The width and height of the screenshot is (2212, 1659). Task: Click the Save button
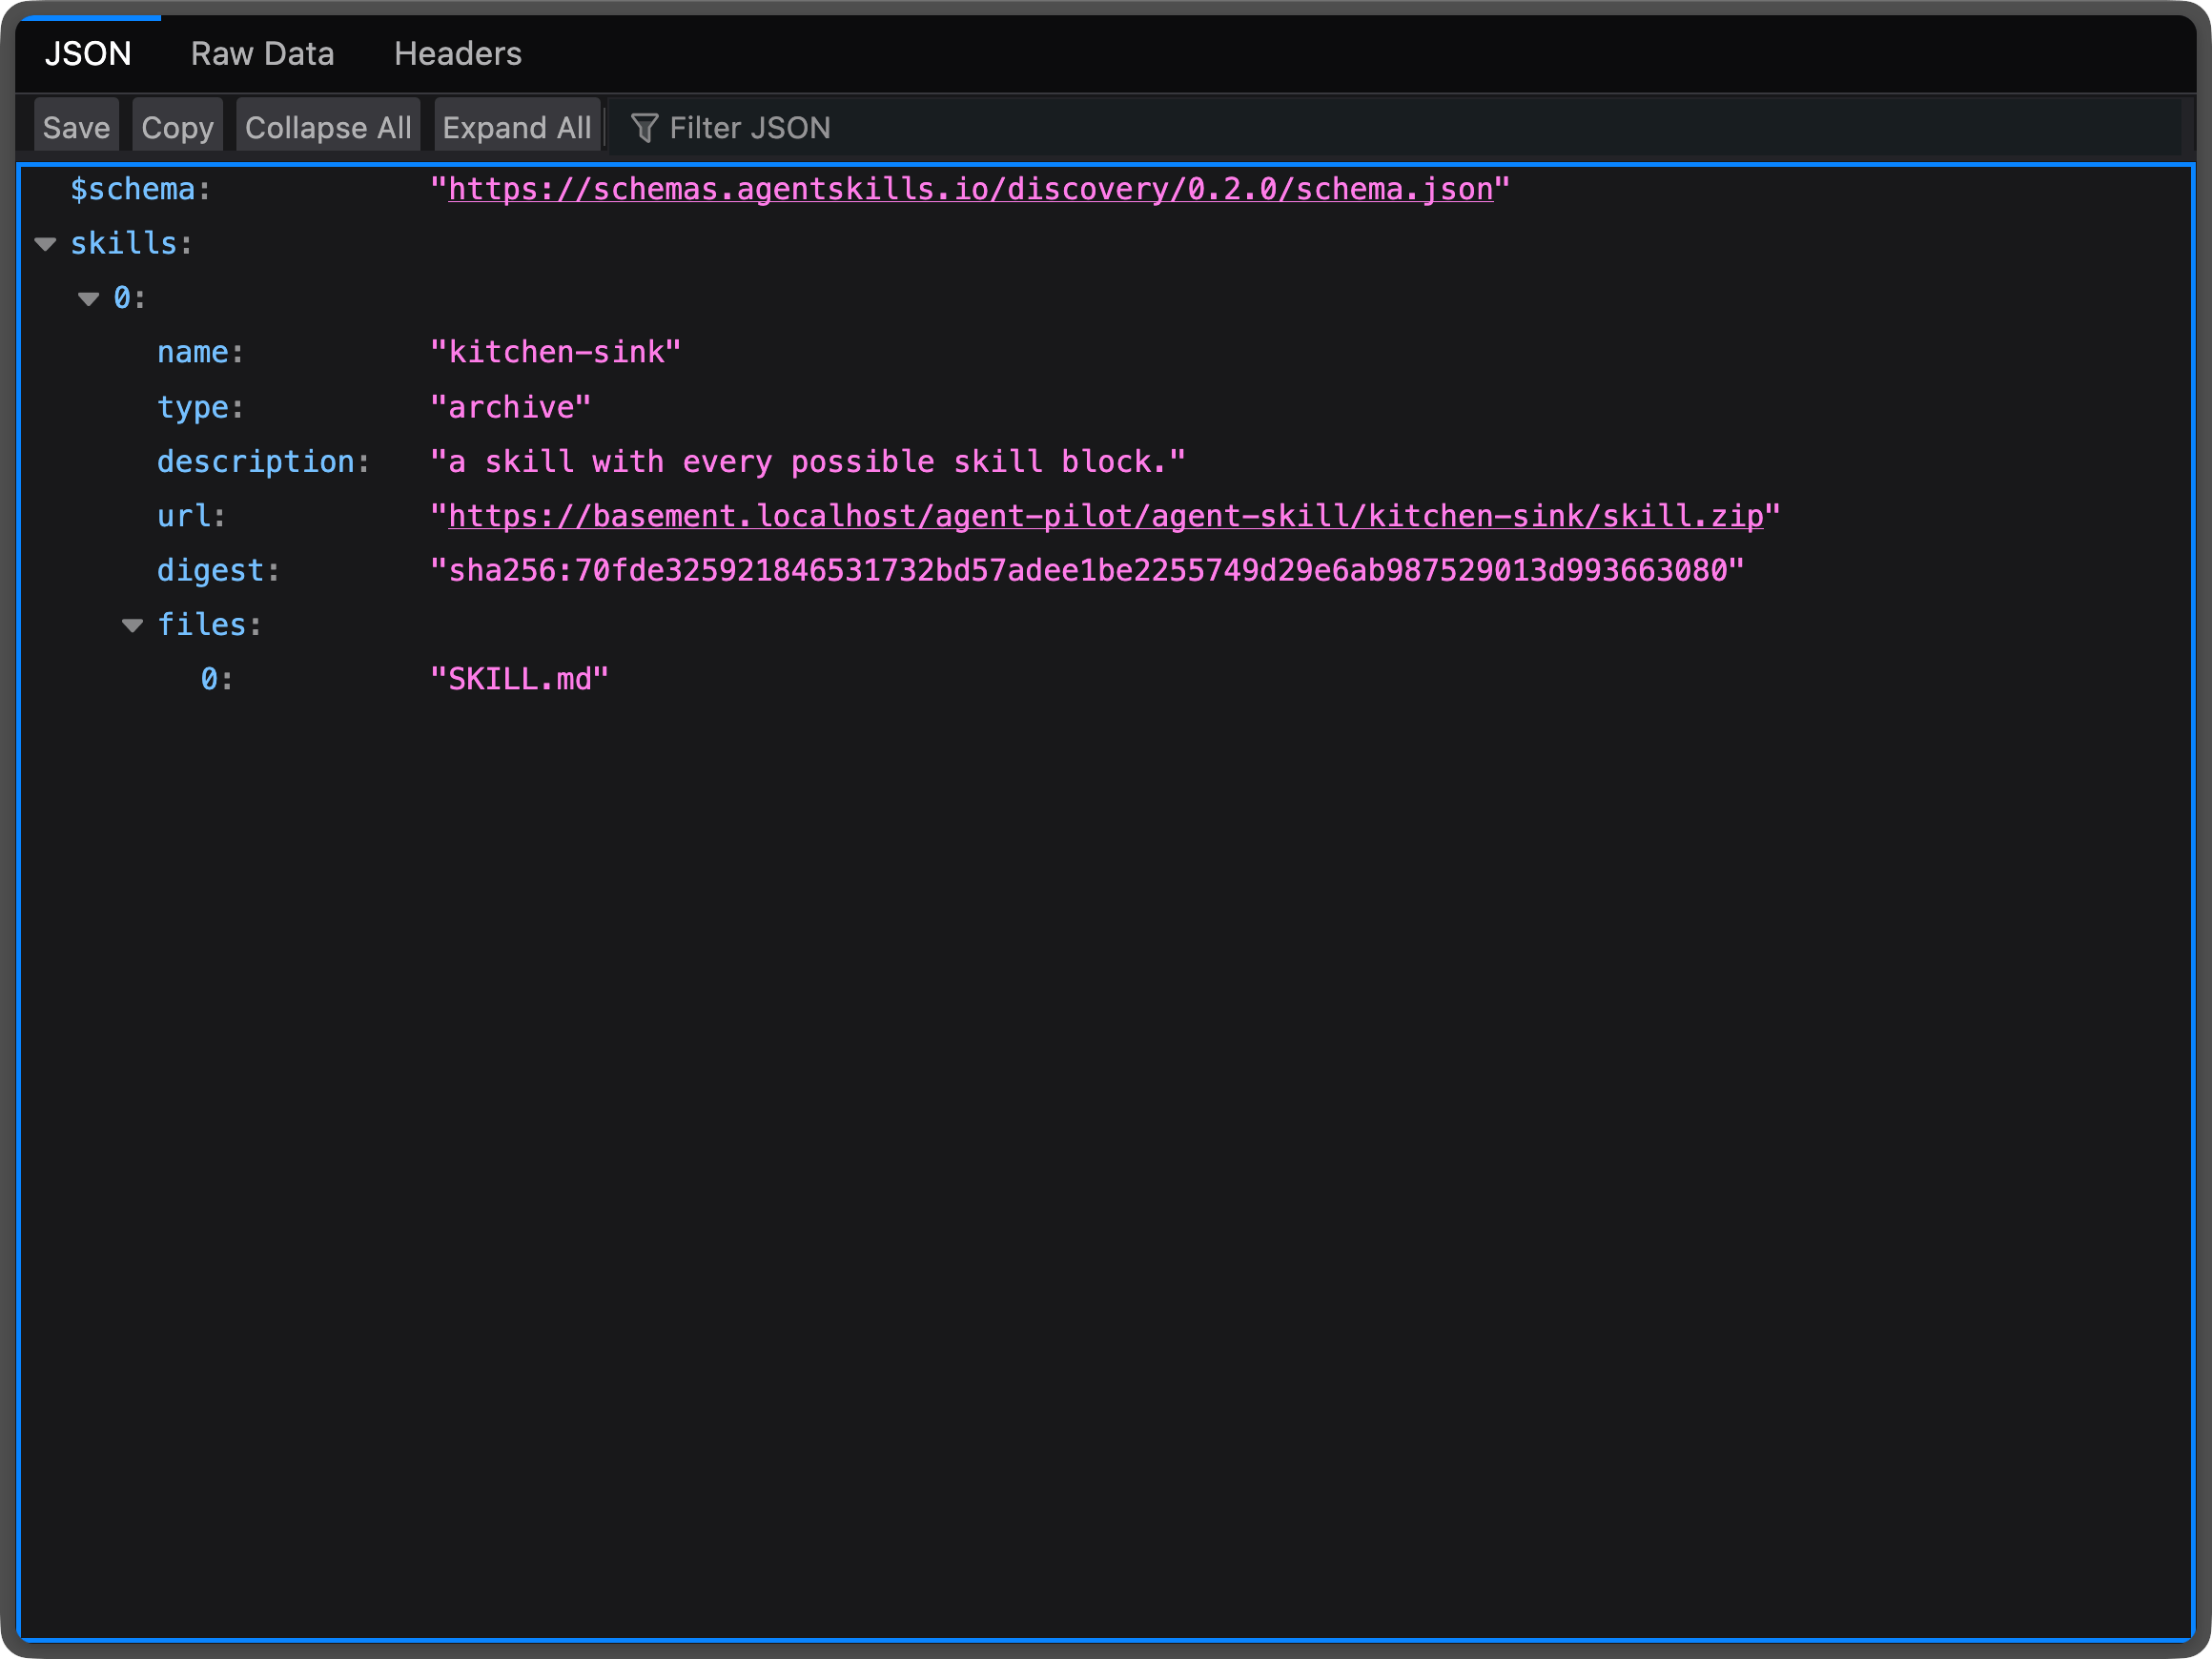76,127
